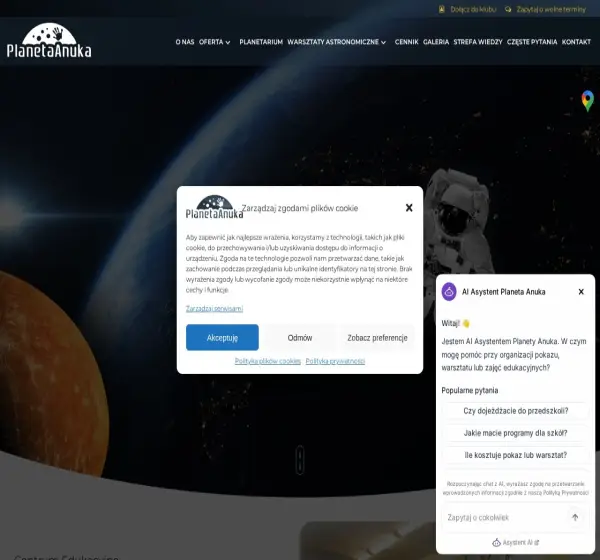Viewport: 600px width, 560px height.
Task: Go to the KONTAKT page
Action: [x=576, y=42]
